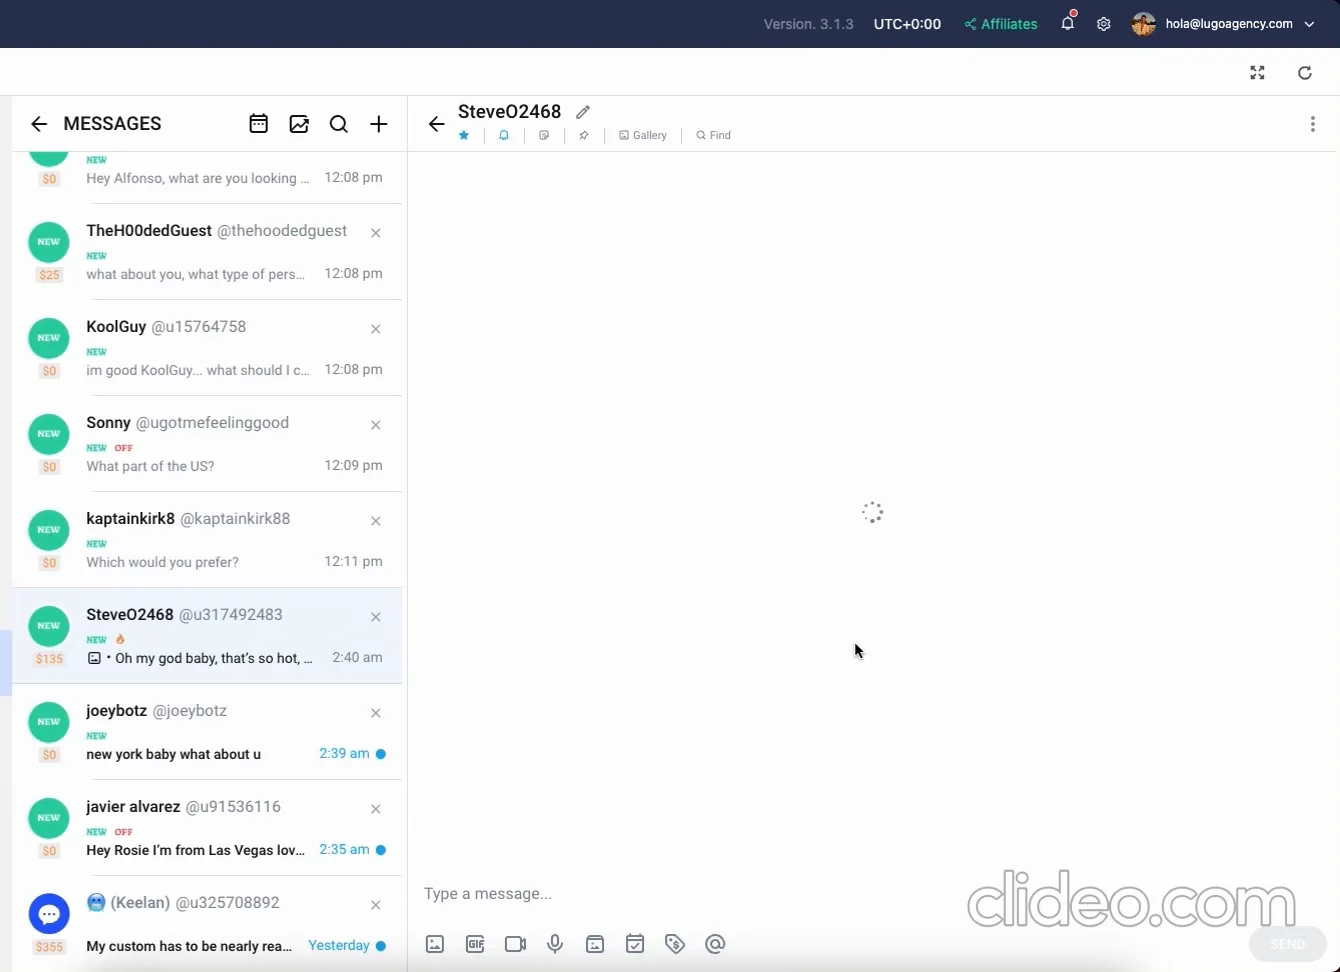Remove joeybotz chat from the list
The width and height of the screenshot is (1340, 972).
(x=376, y=713)
